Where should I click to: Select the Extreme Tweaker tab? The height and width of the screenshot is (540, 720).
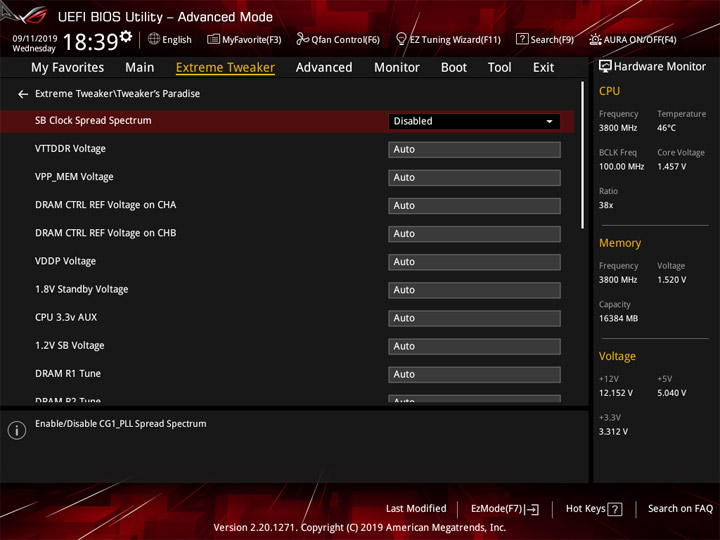(x=225, y=68)
